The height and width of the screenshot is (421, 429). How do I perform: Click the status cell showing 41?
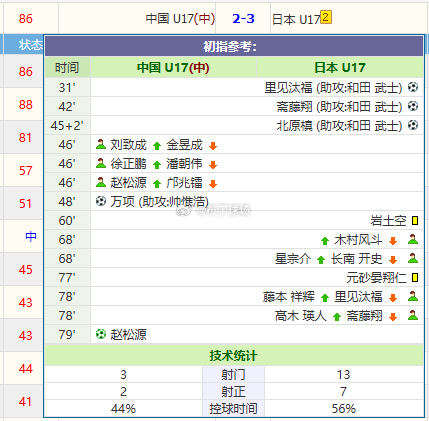tap(26, 401)
